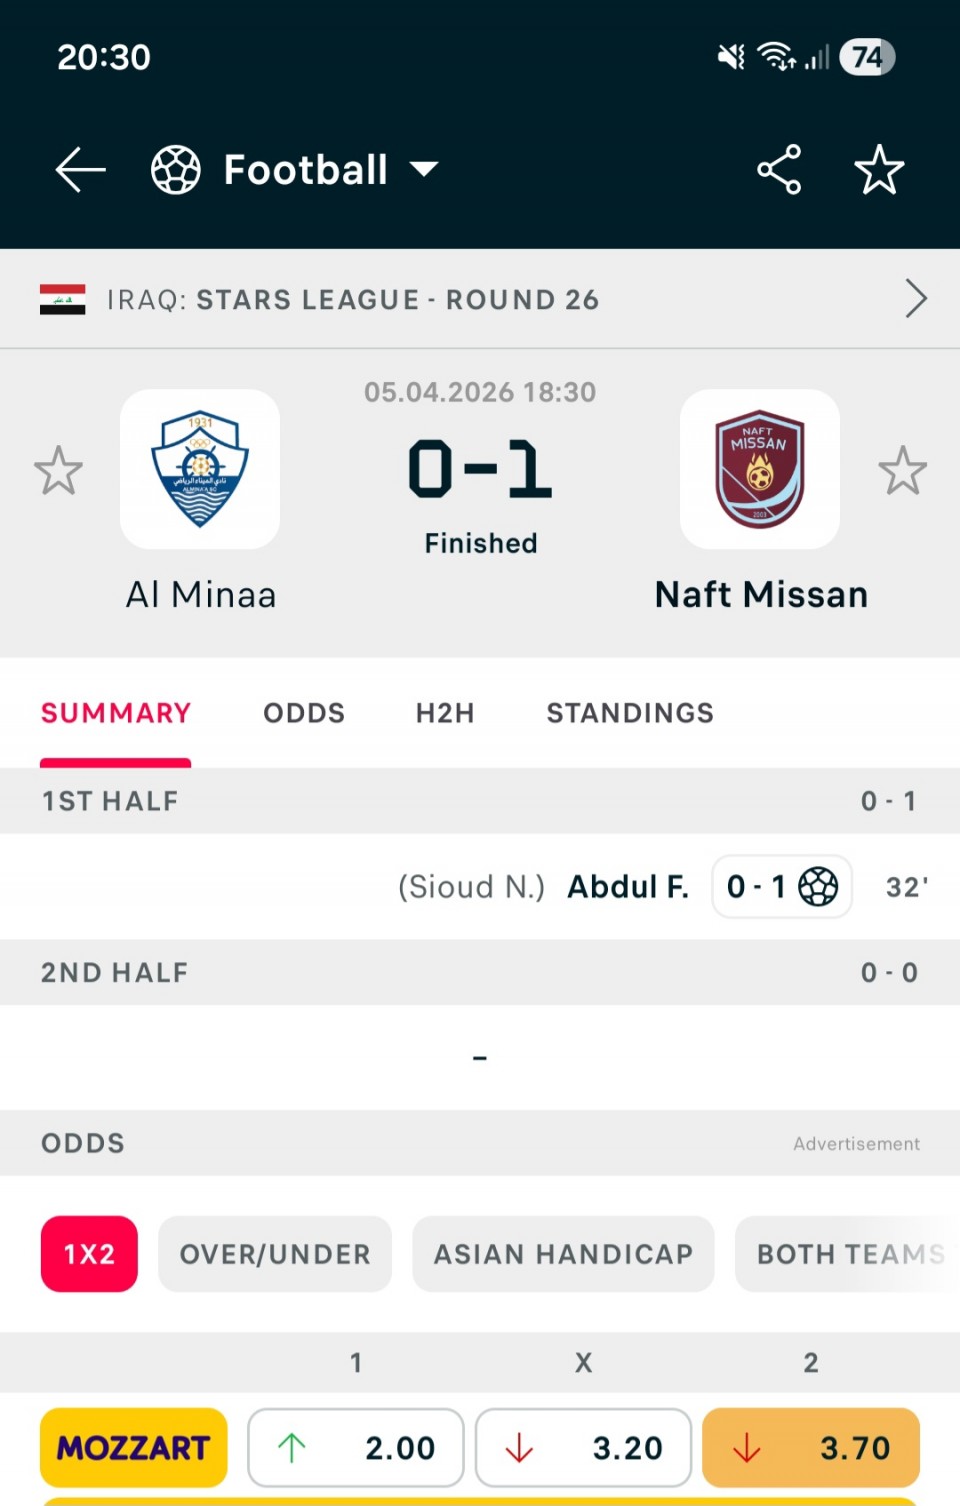Expand the Football sport dropdown
Image resolution: width=960 pixels, height=1506 pixels.
[x=425, y=169]
